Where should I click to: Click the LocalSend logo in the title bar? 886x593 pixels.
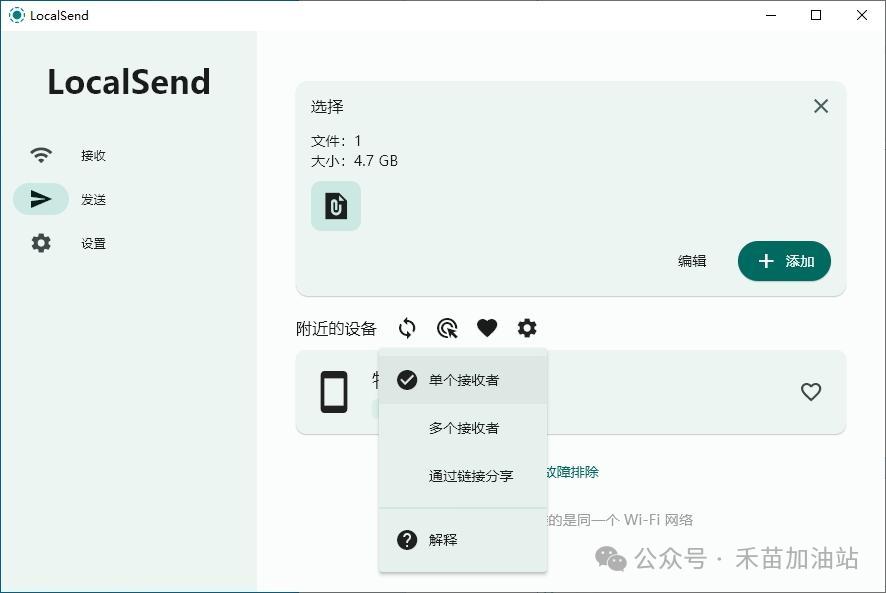coord(15,15)
